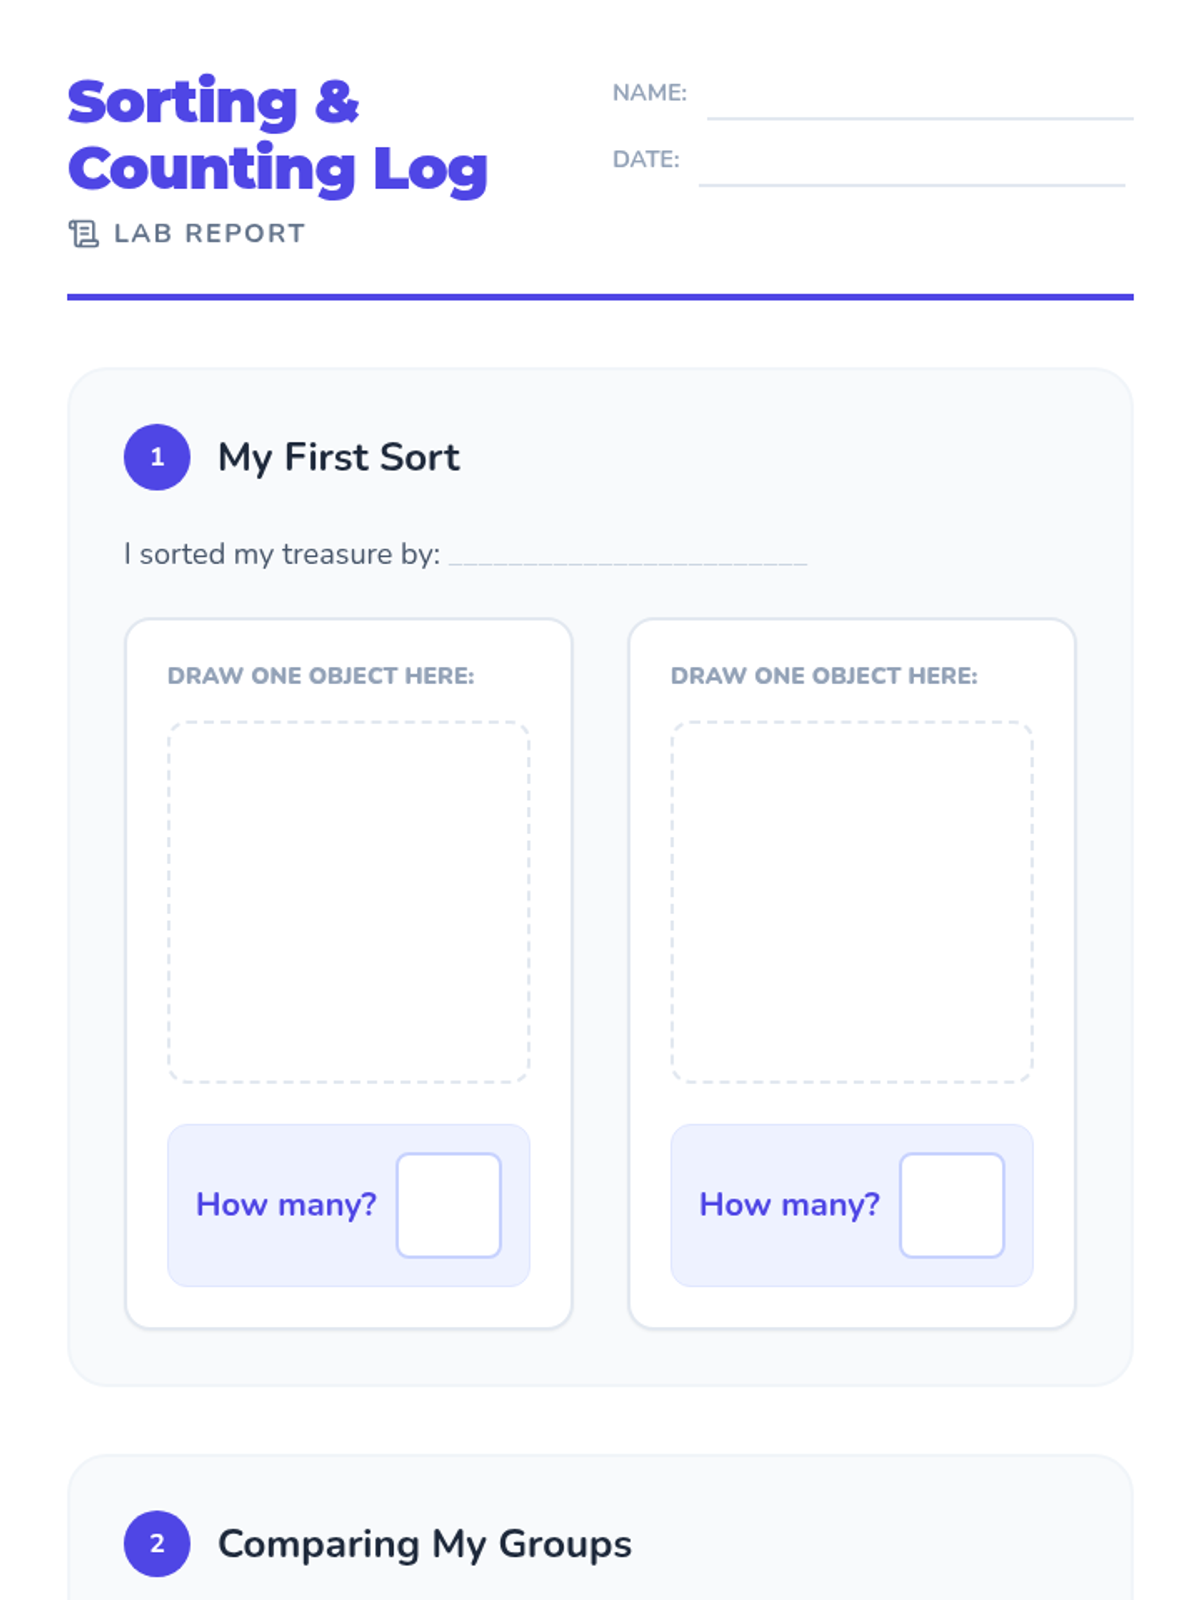Click the number 2 section badge
Viewport: 1200px width, 1600px height.
(157, 1543)
